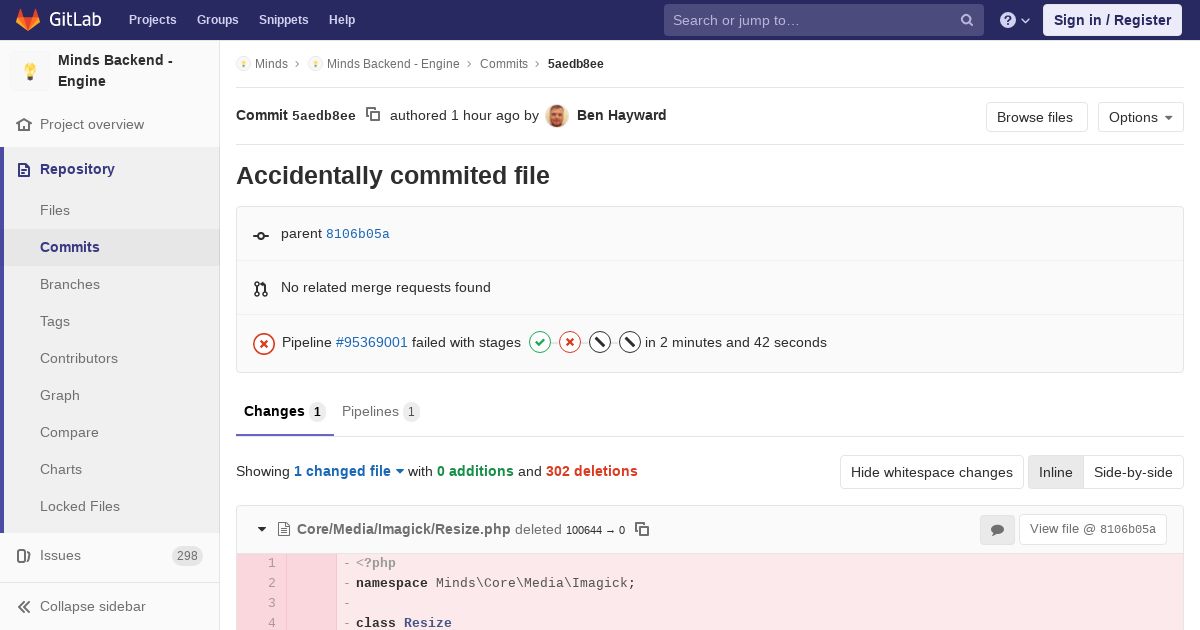1200x630 pixels.
Task: Click the first skipped stage icon
Action: (x=600, y=343)
